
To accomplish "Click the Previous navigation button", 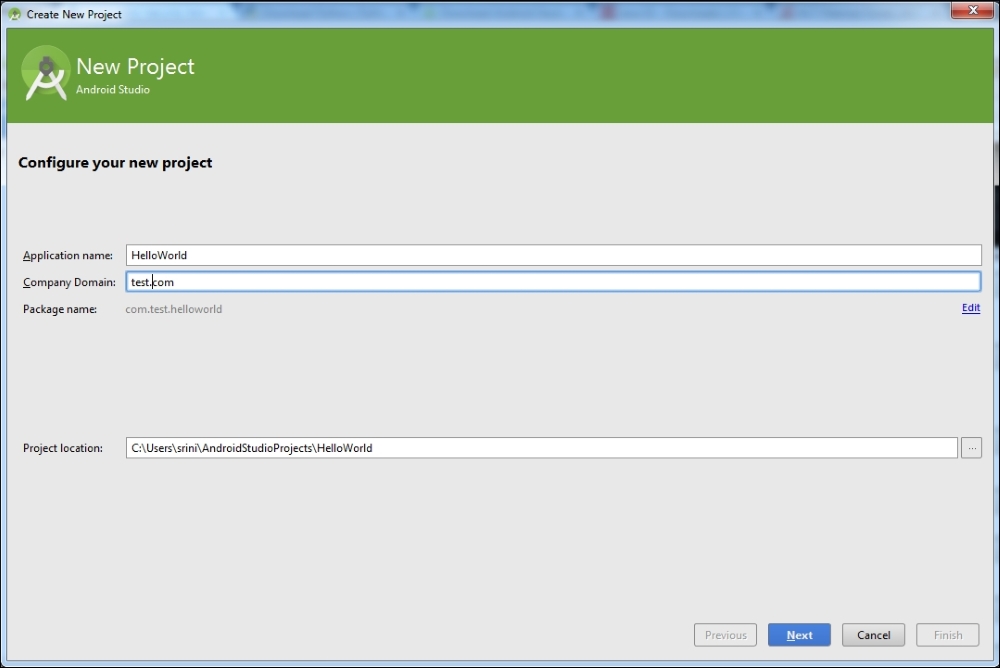I will (x=725, y=635).
